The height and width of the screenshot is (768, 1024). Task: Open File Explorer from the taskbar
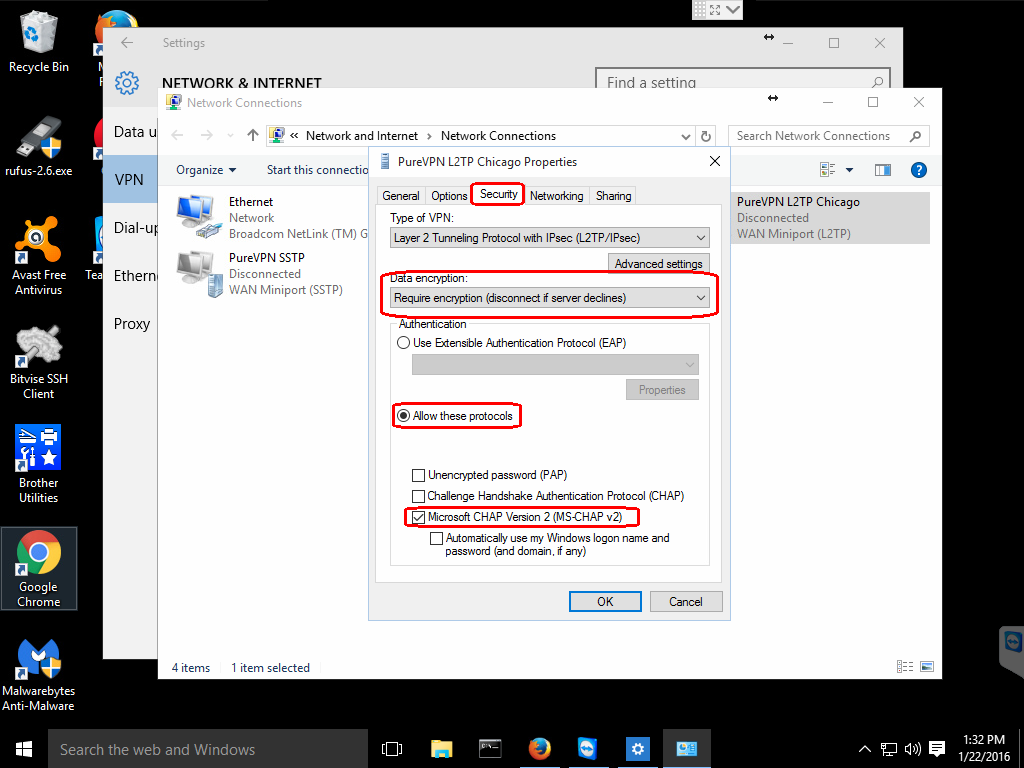(x=441, y=748)
